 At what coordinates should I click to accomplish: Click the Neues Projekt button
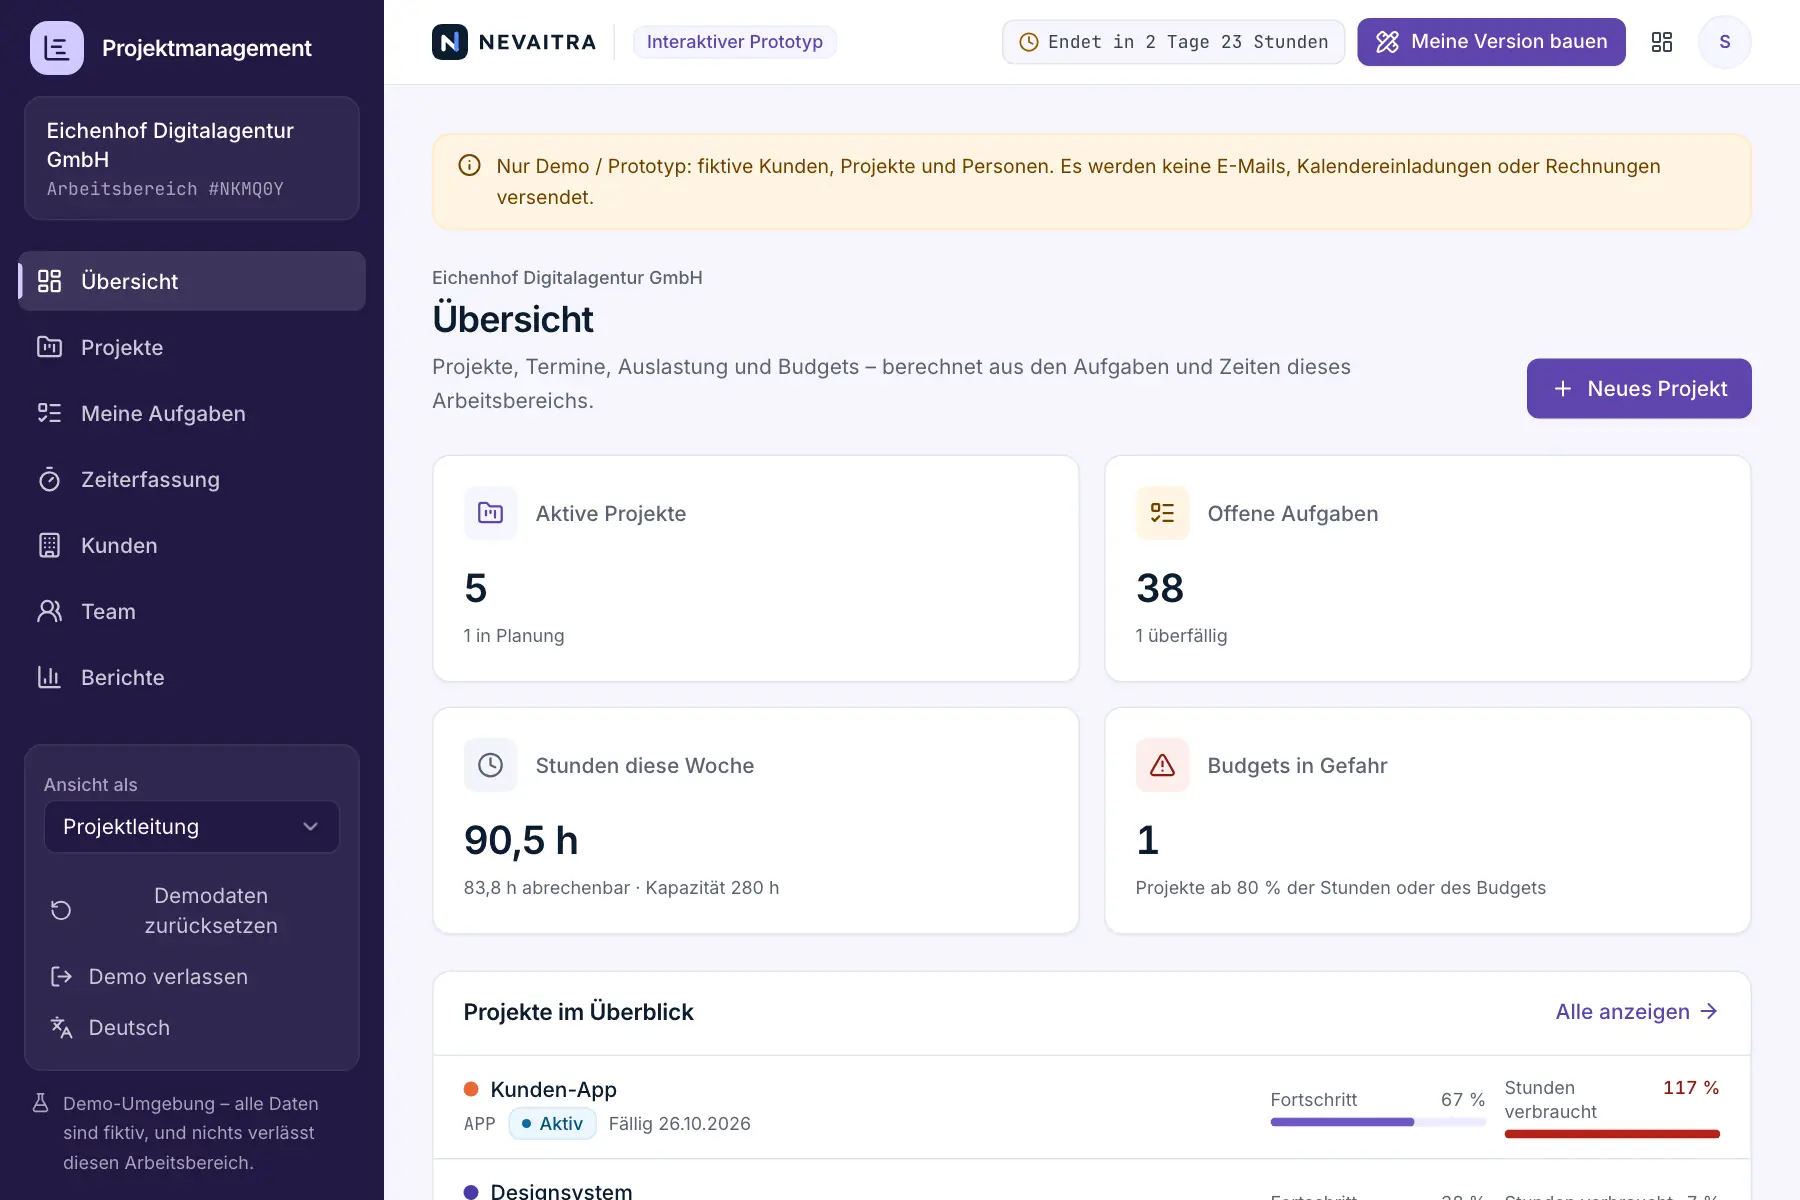(x=1639, y=389)
